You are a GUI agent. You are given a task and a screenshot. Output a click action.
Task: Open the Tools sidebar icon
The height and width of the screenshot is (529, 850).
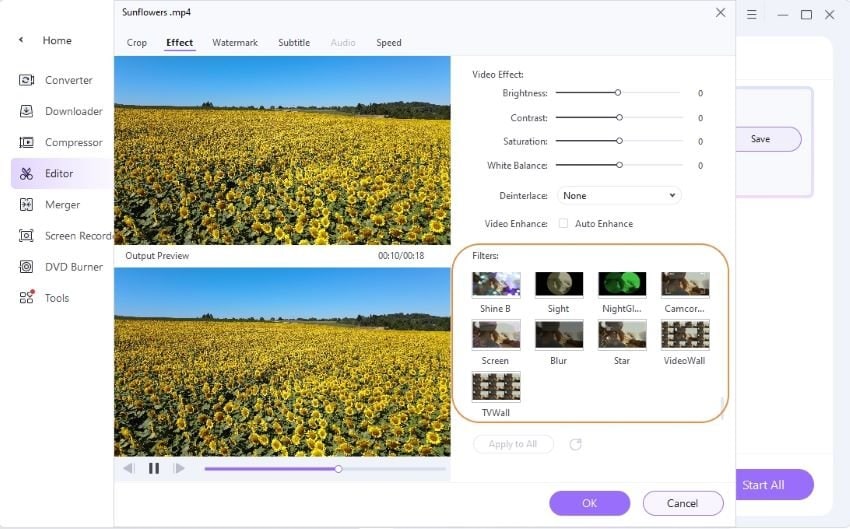[27, 297]
